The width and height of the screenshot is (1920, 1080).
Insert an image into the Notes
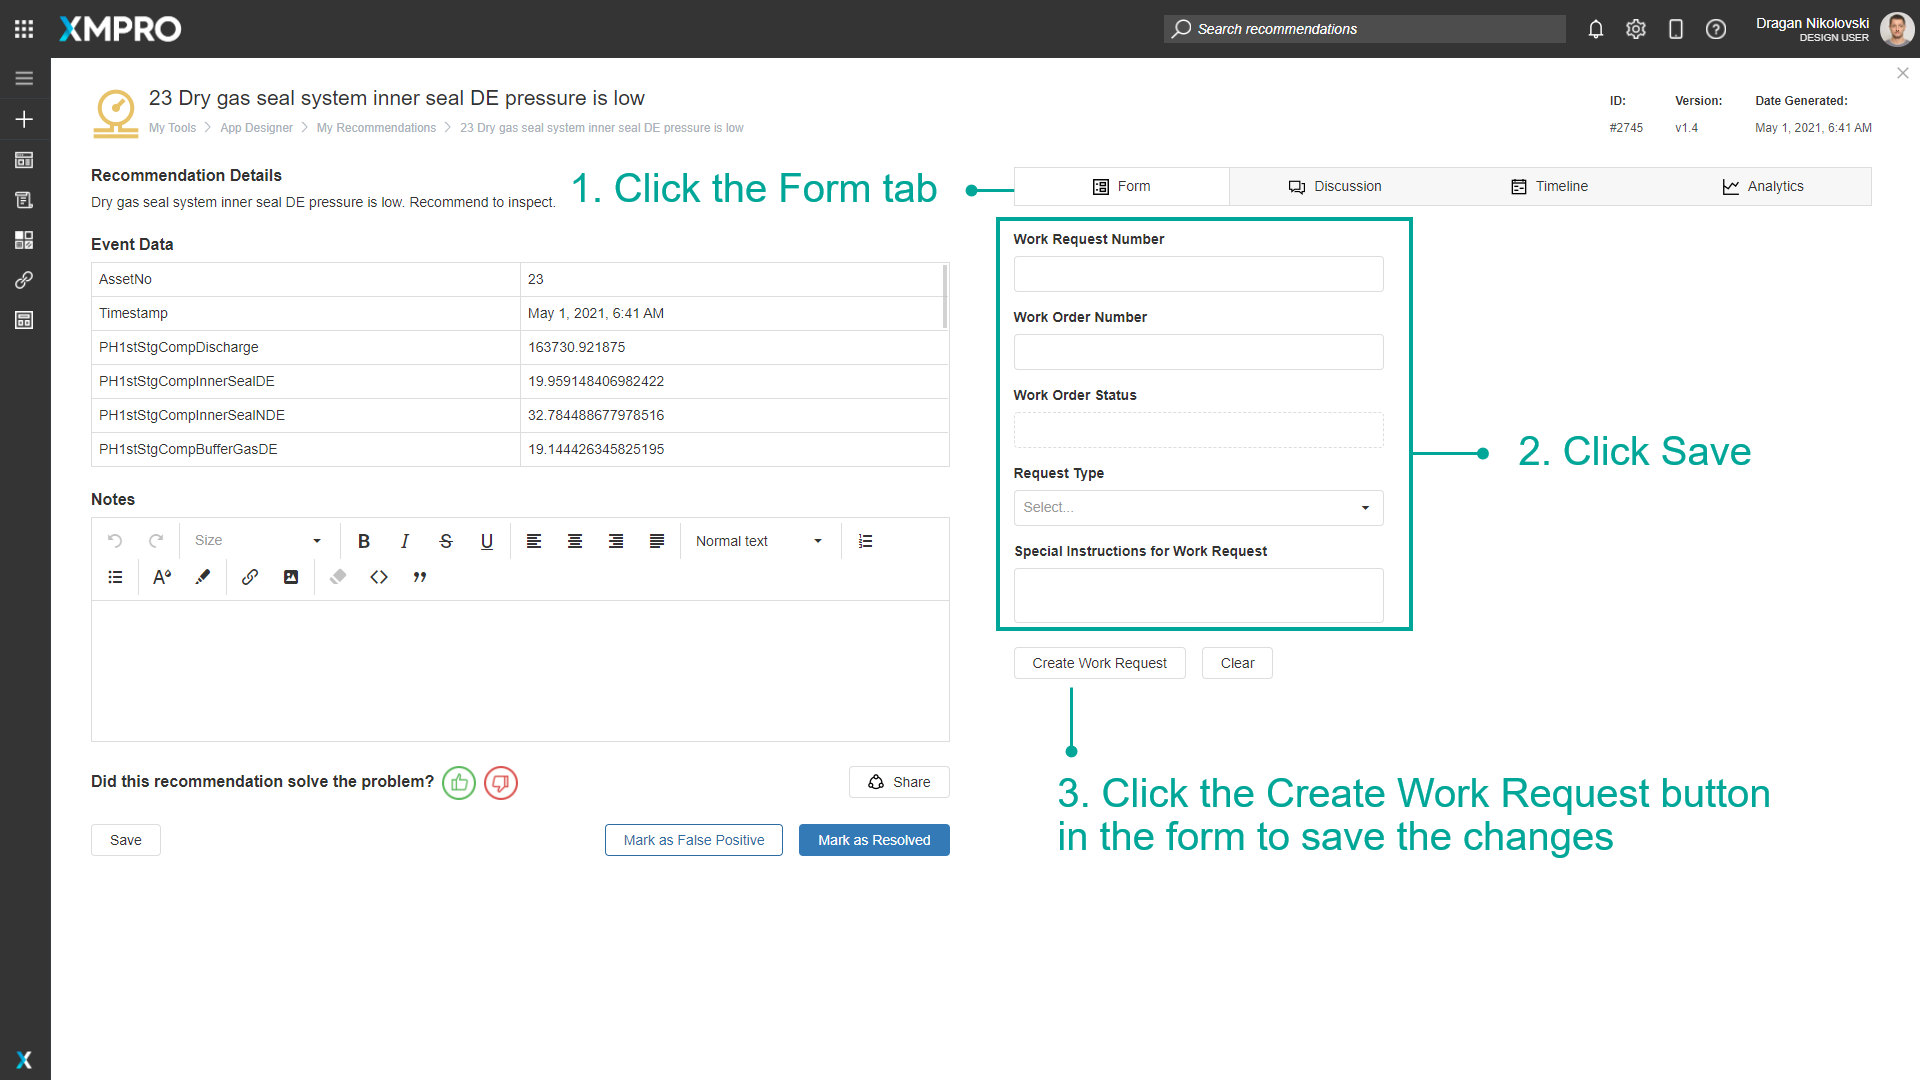pyautogui.click(x=291, y=577)
